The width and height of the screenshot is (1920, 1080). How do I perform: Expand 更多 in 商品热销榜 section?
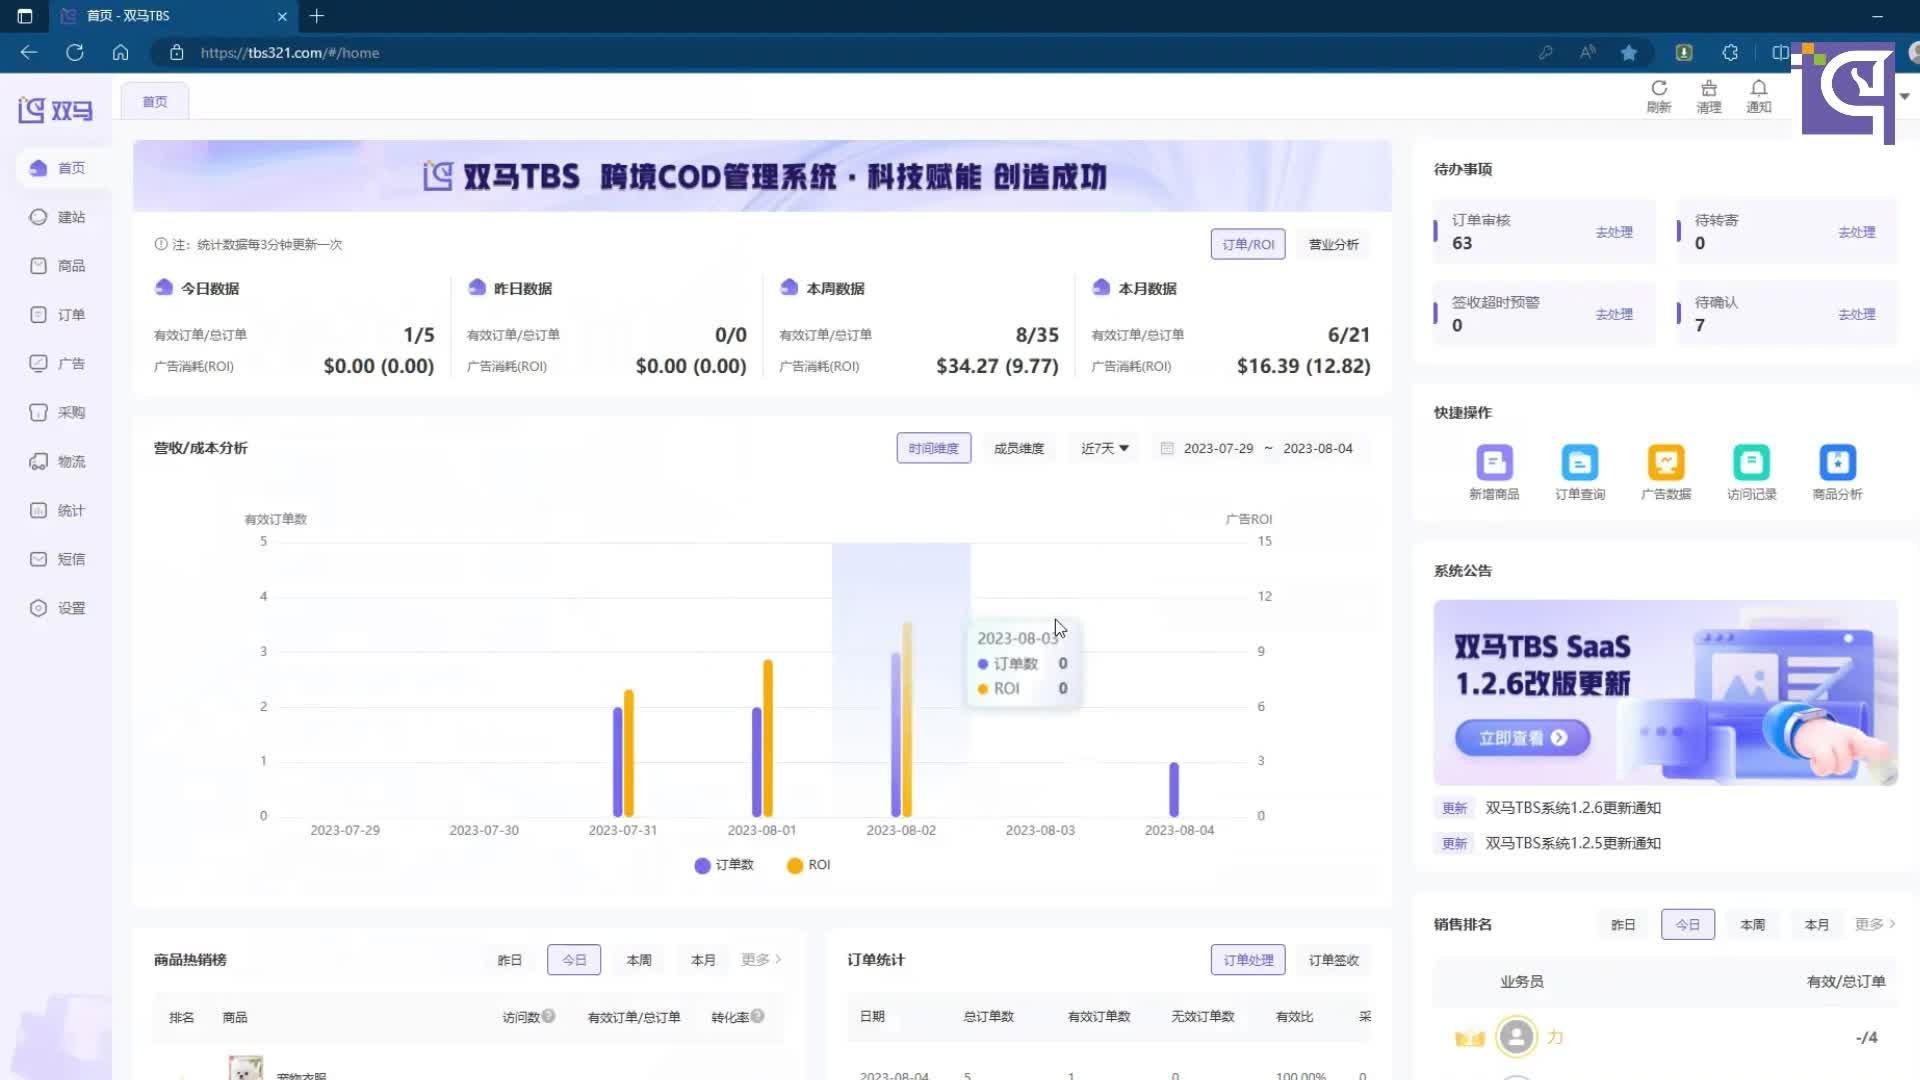click(760, 959)
